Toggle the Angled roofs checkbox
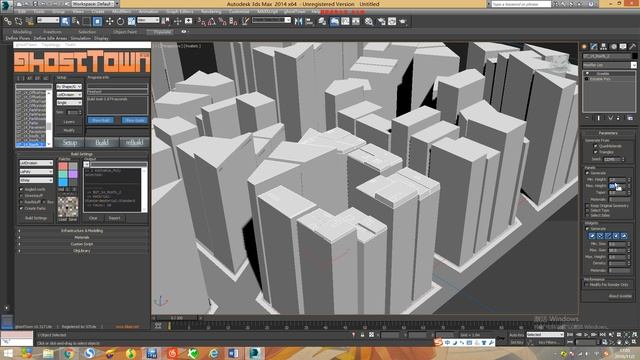Viewport: 640px width, 360px height. 21,189
